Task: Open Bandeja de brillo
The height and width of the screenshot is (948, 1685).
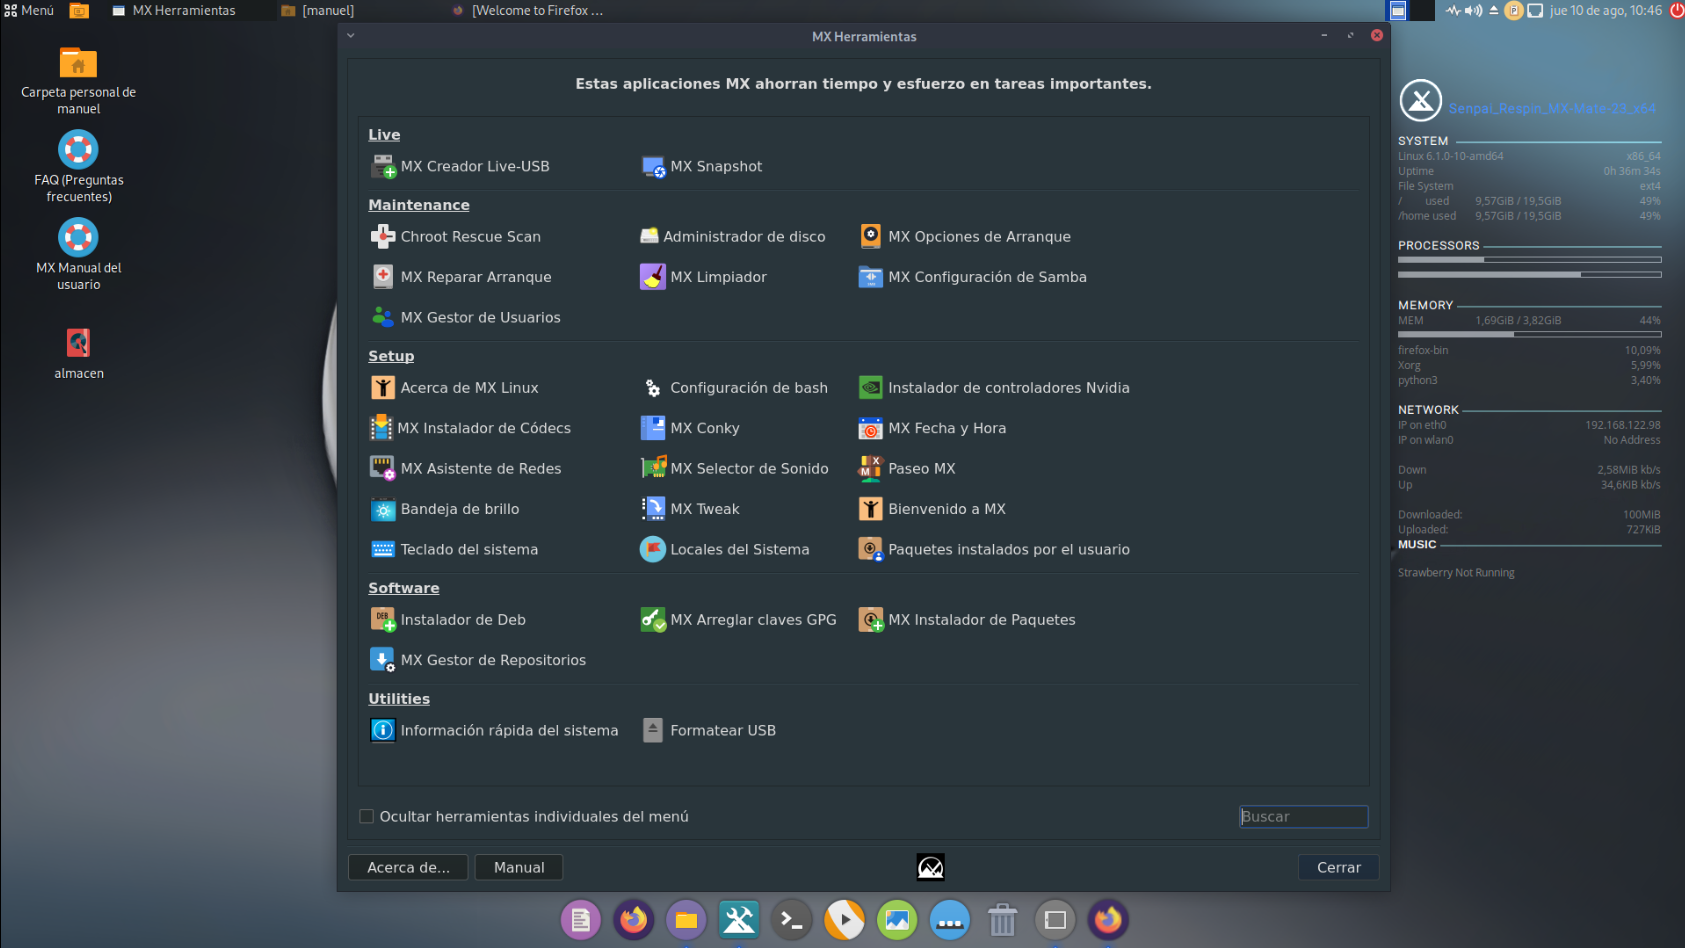Action: click(445, 509)
